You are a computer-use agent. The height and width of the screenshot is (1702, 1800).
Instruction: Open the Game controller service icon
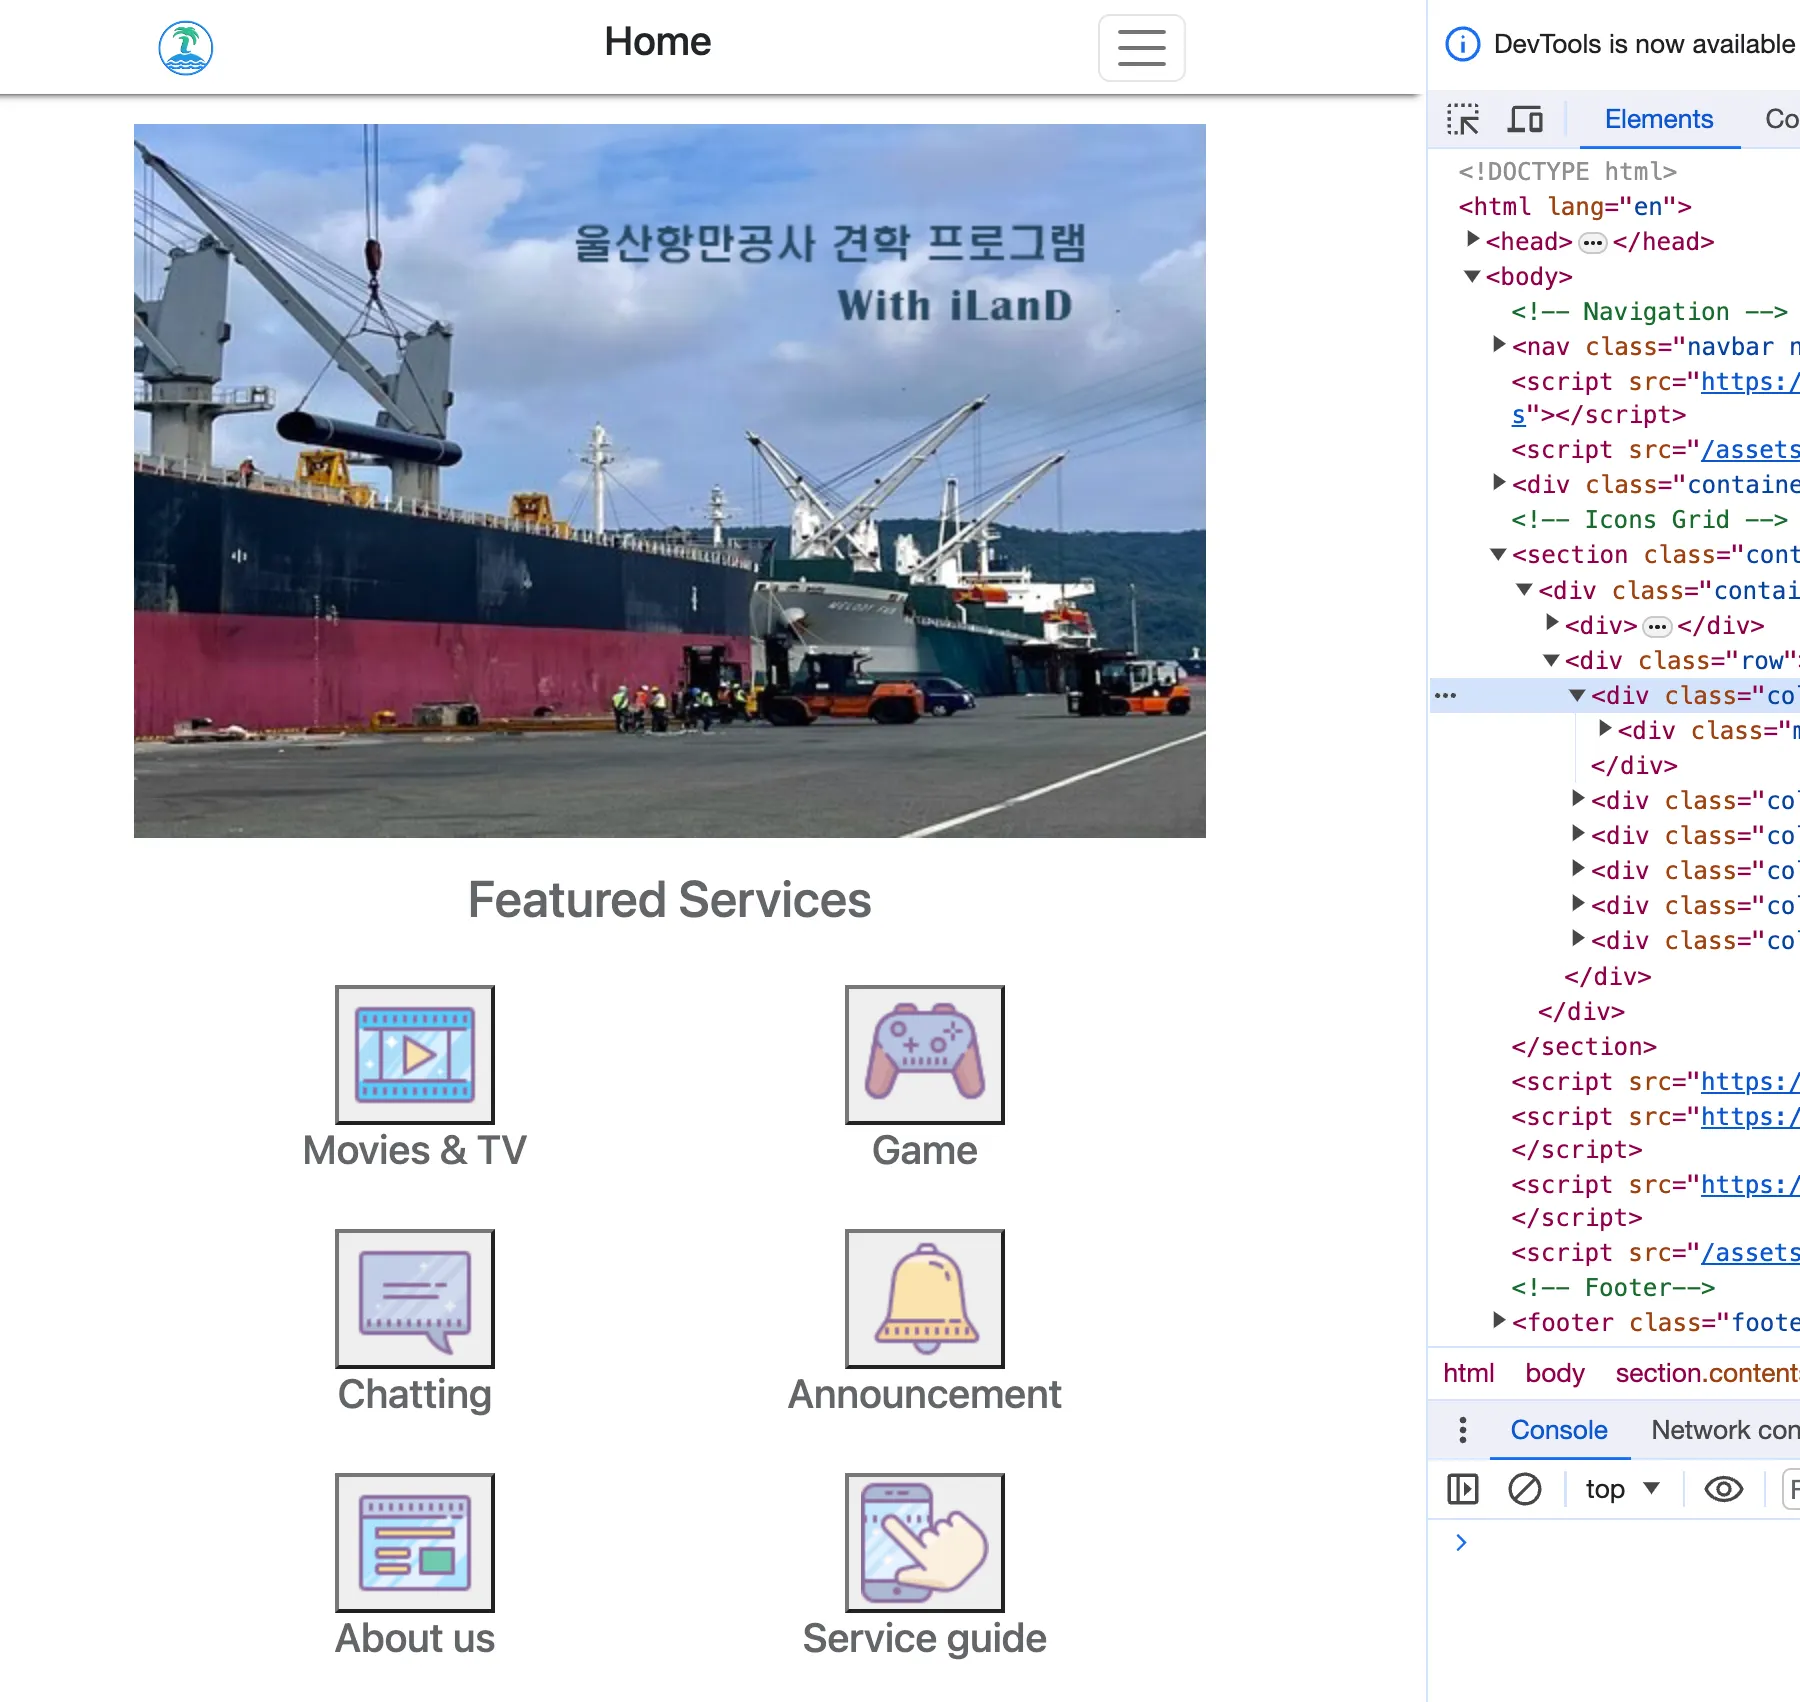point(925,1055)
